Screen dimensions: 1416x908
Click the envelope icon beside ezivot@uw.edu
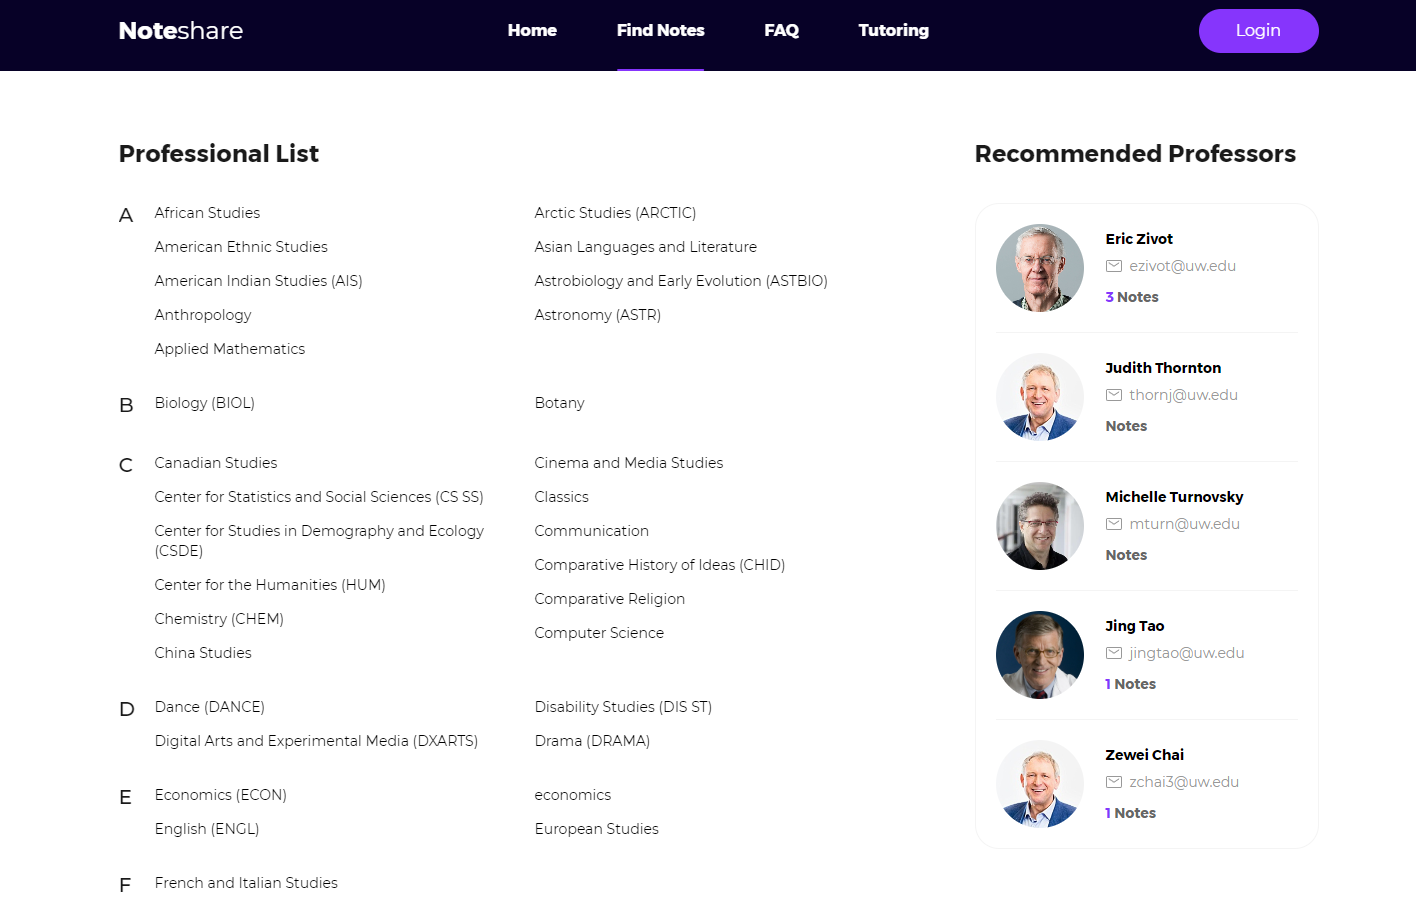click(1114, 266)
